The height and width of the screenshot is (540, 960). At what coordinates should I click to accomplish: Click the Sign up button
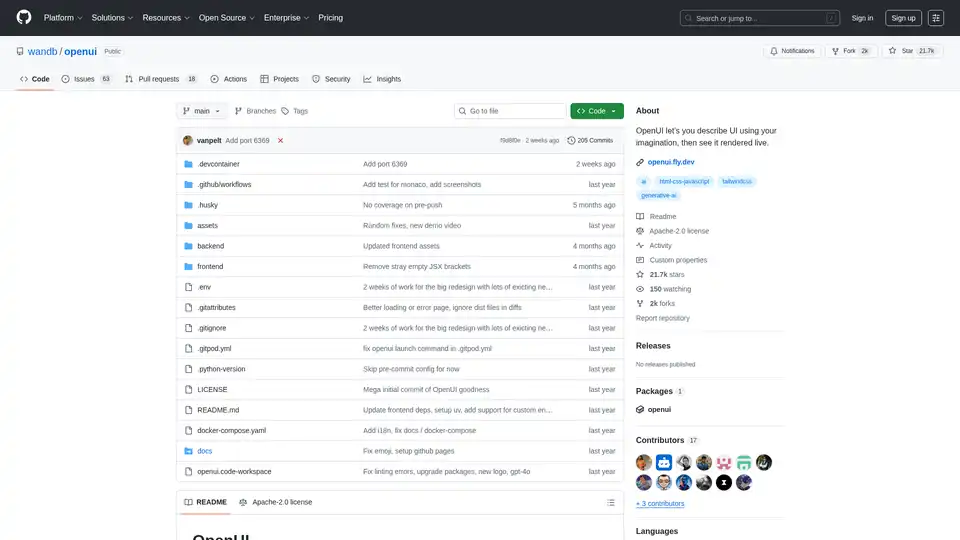903,18
